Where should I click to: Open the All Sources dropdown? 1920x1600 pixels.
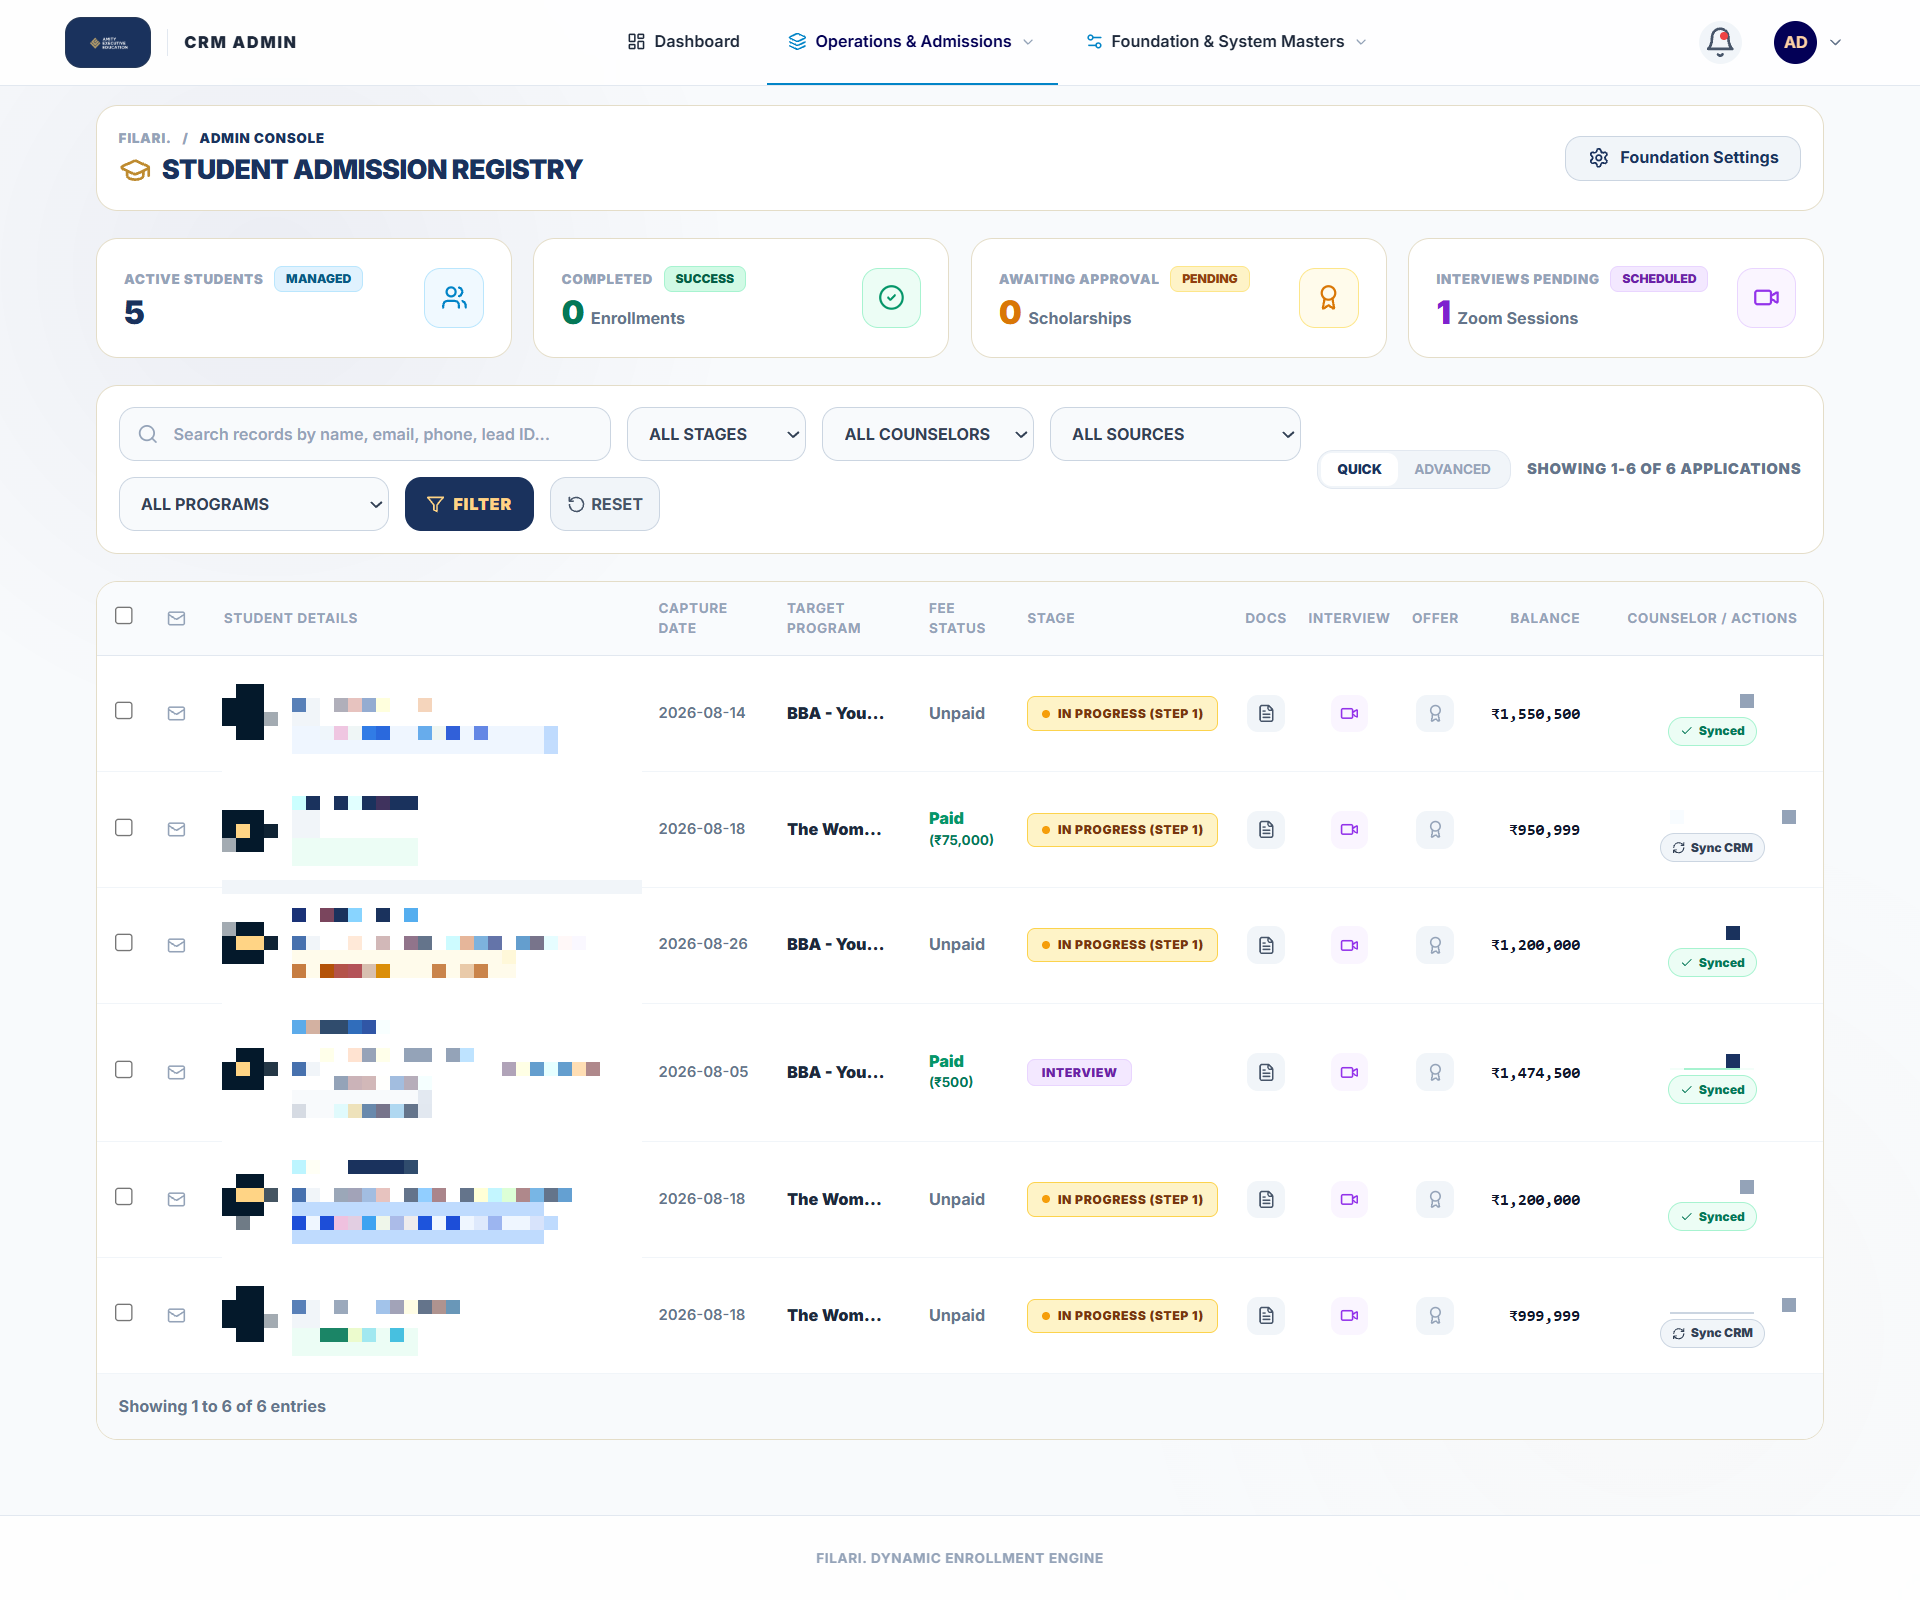coord(1175,434)
